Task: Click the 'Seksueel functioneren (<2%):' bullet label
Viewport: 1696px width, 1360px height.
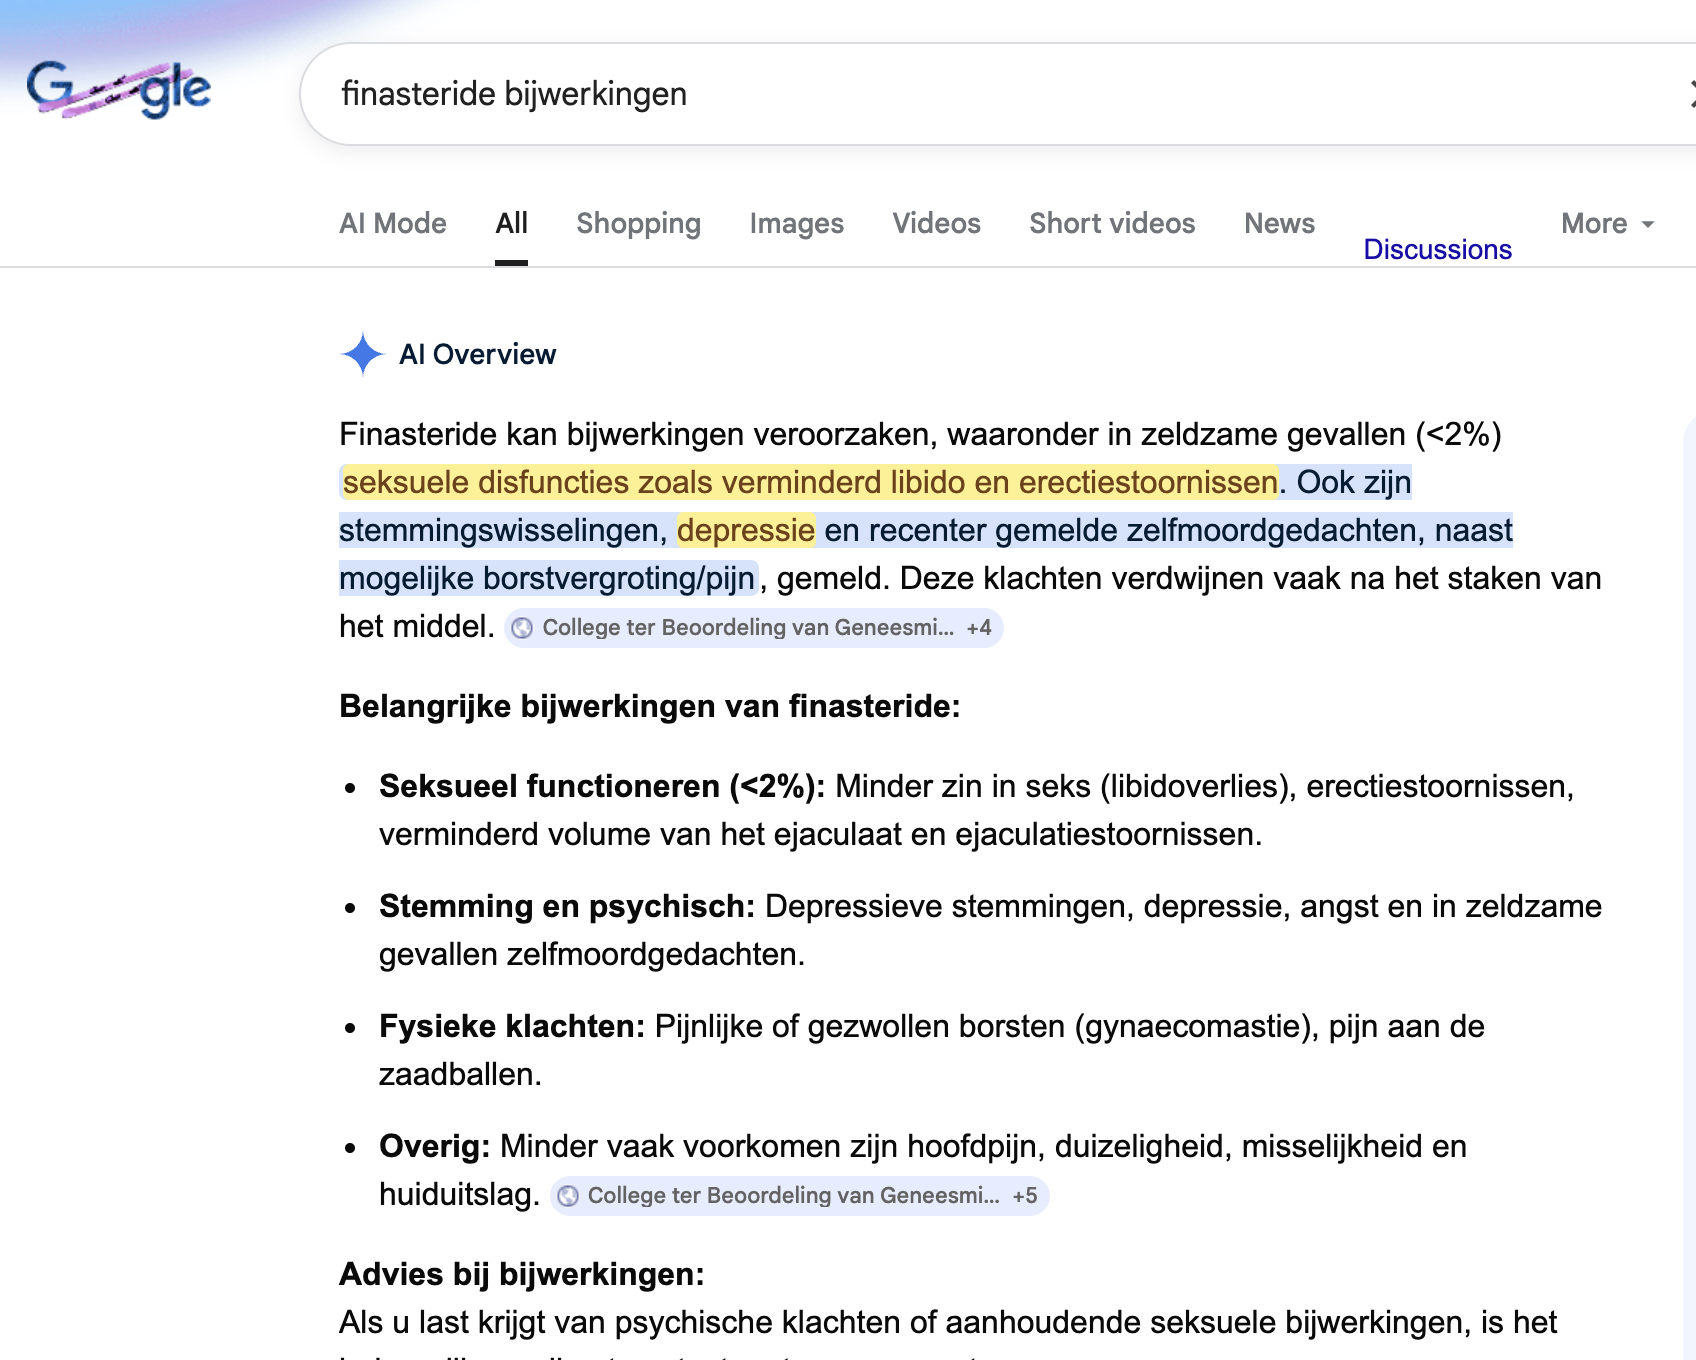Action: (602, 786)
